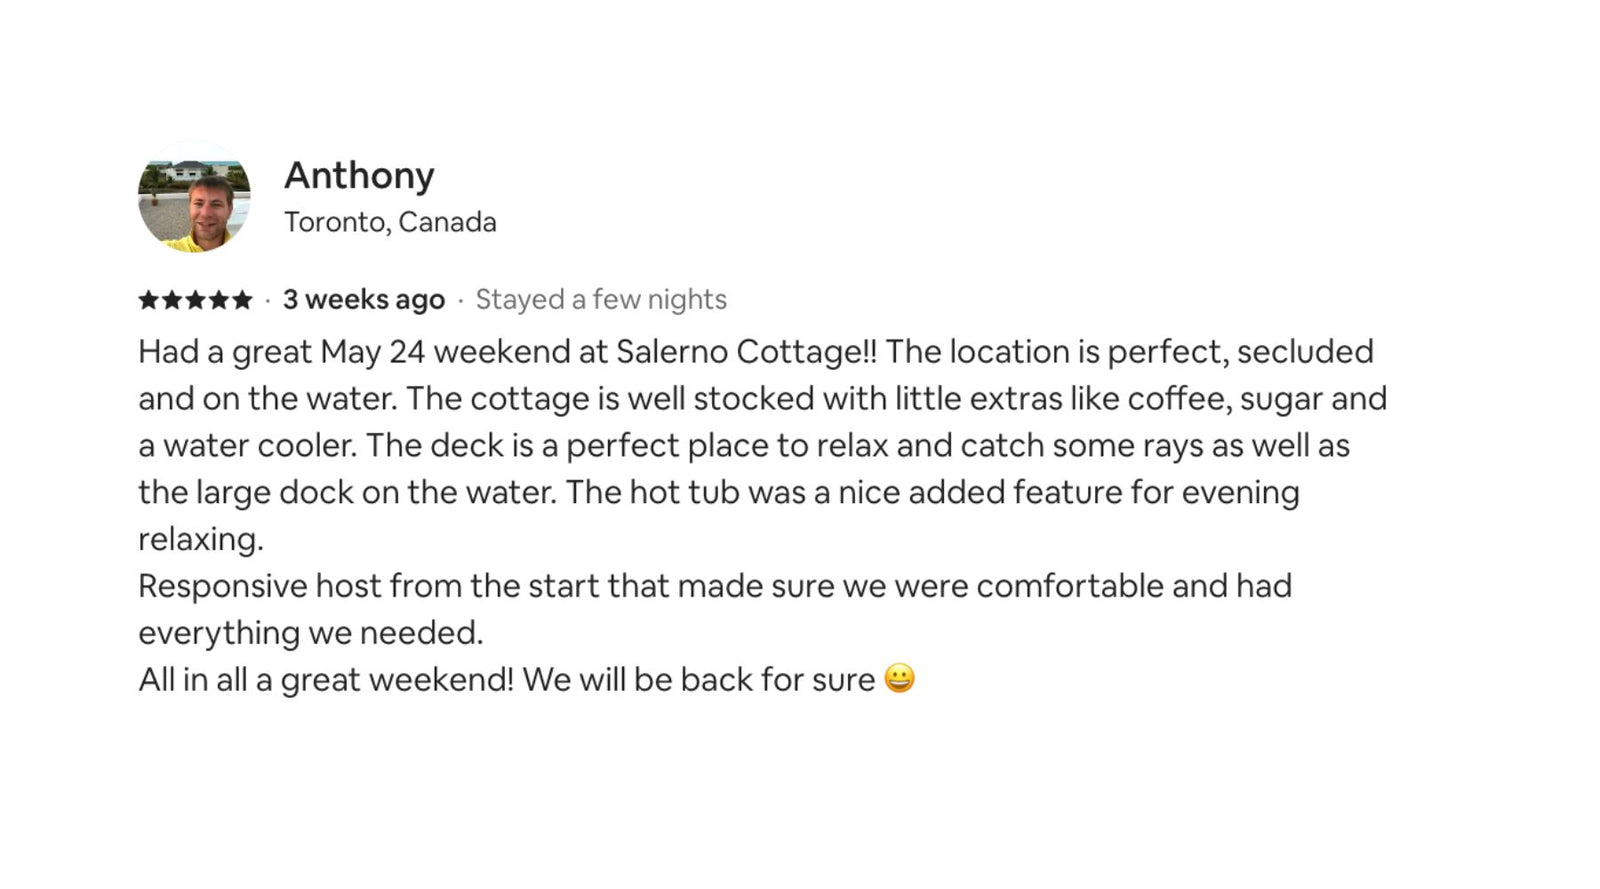Click the grinning face emoji

(899, 679)
